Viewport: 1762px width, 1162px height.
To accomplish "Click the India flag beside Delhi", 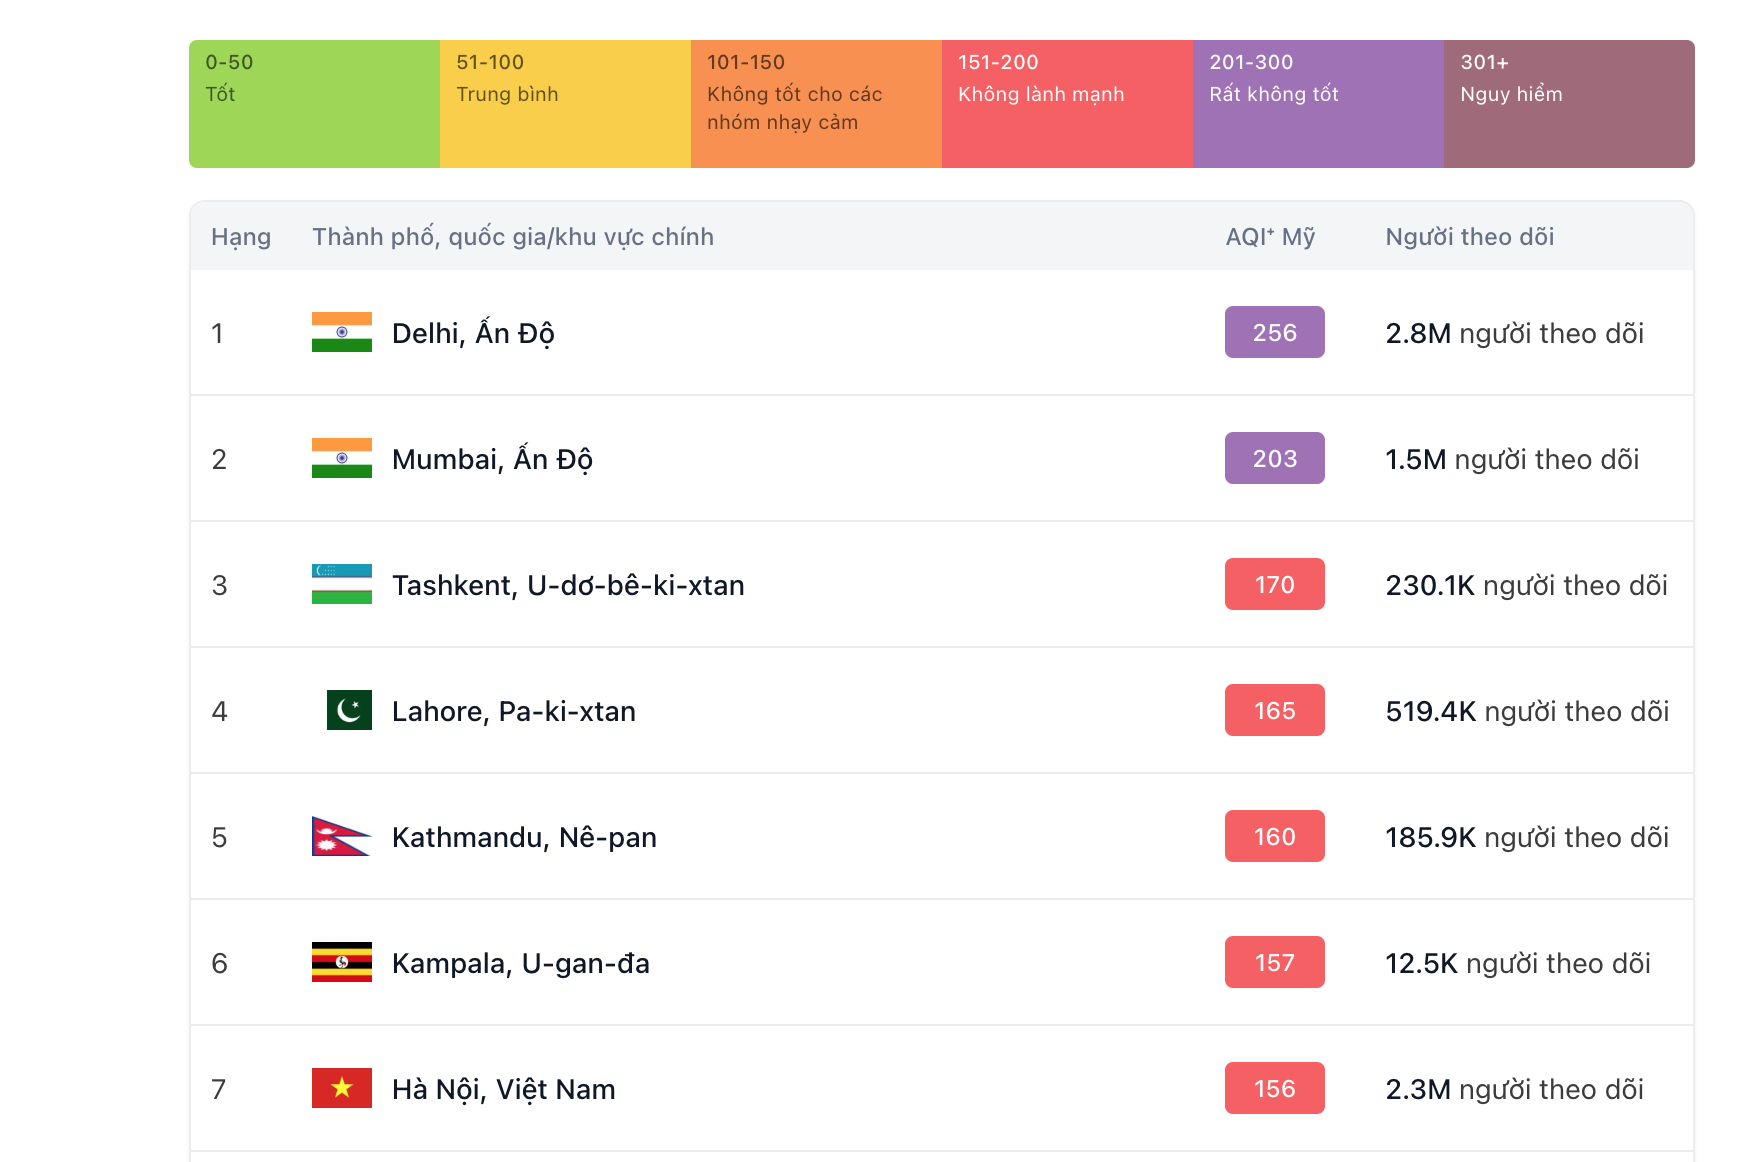I will (342, 332).
